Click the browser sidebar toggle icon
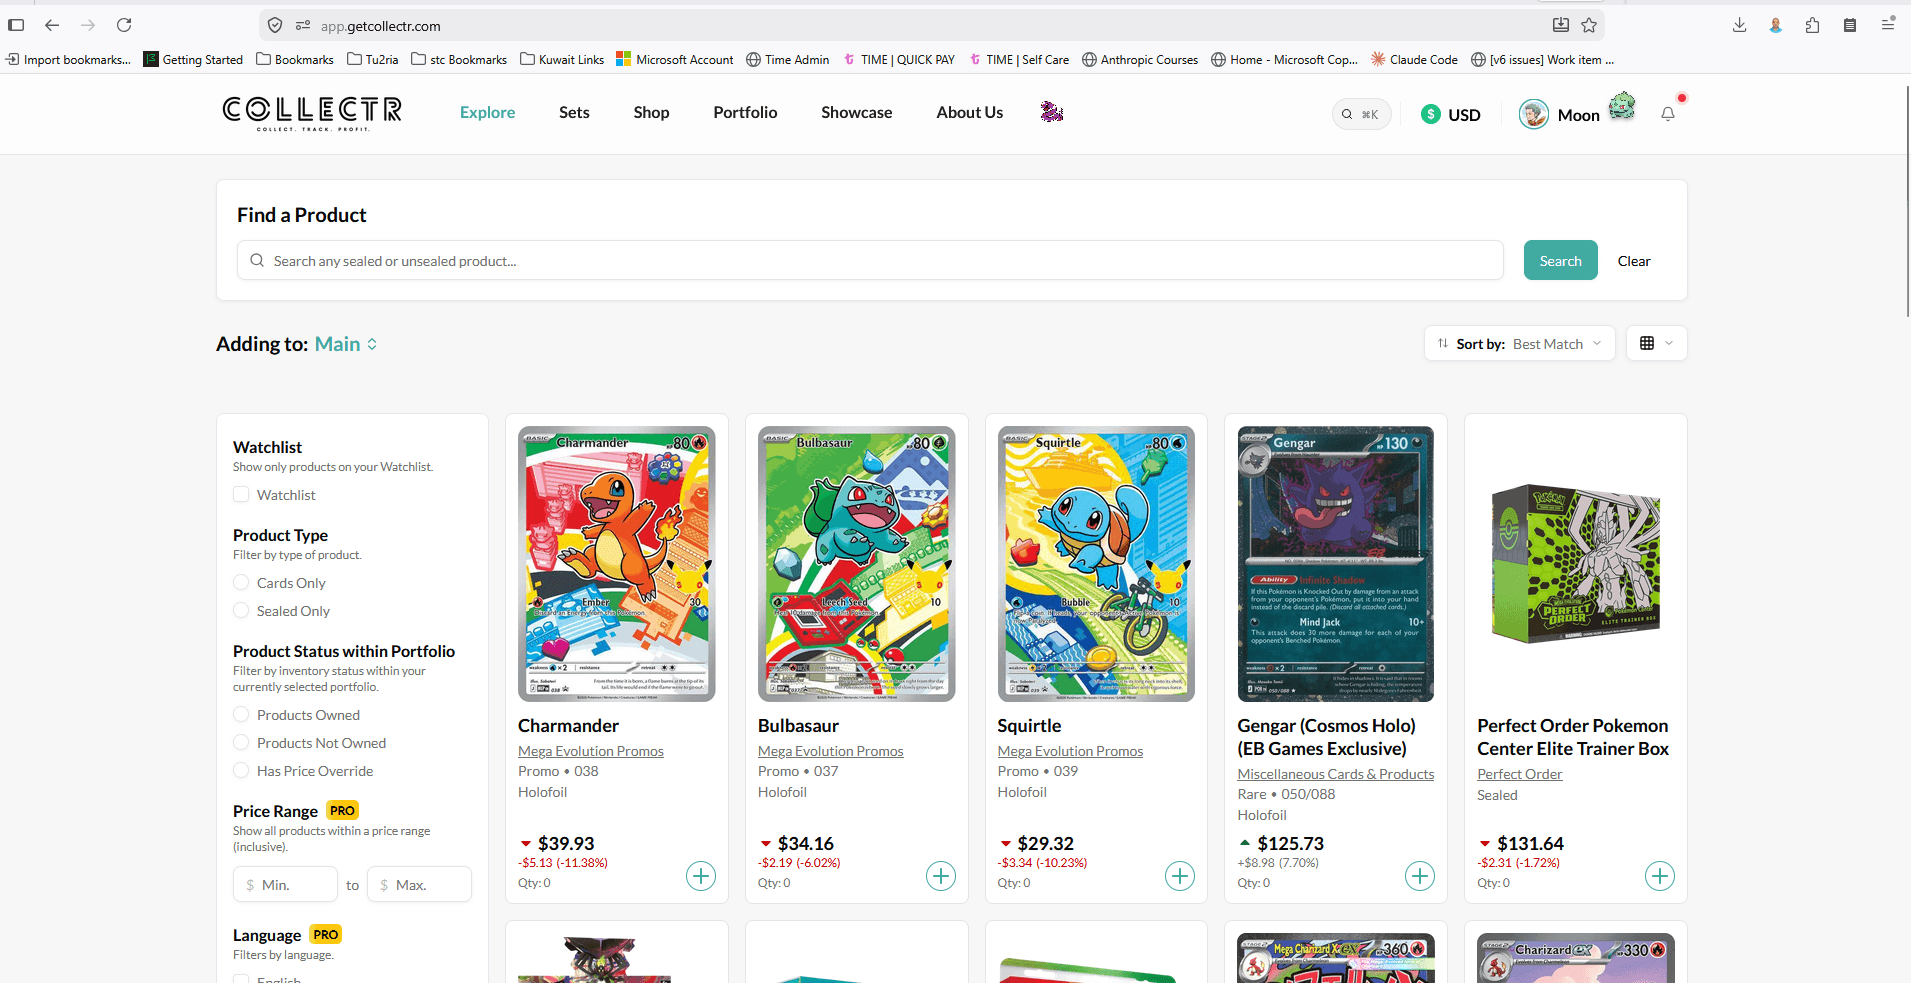This screenshot has height=983, width=1911. [16, 25]
